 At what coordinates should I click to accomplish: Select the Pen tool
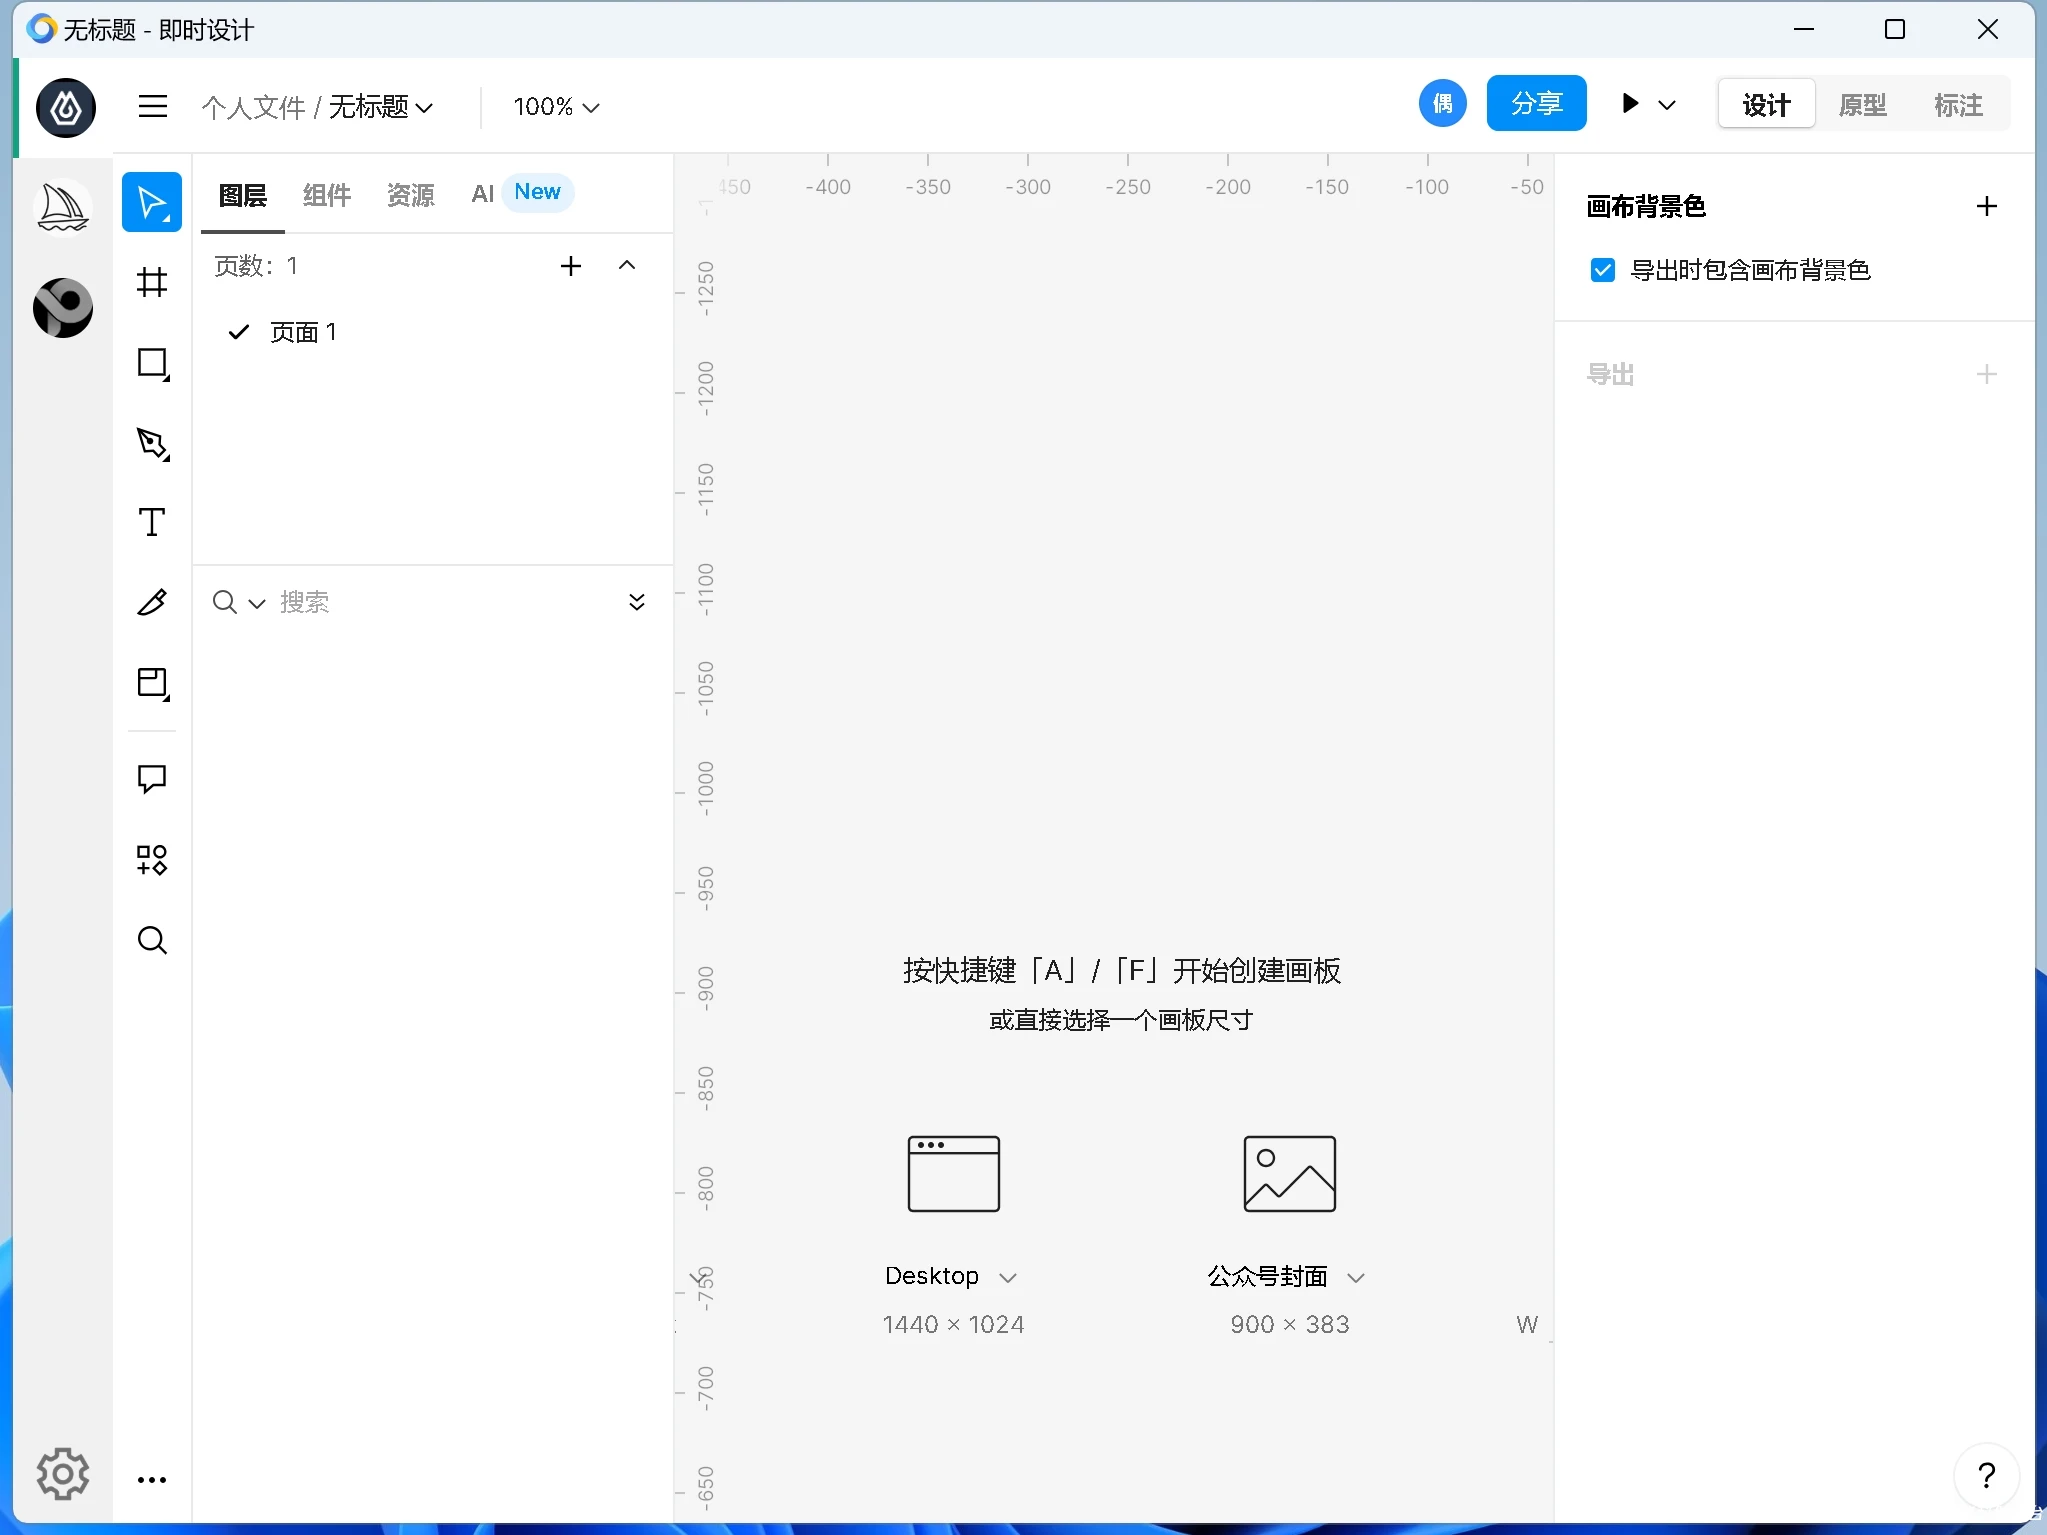[152, 443]
